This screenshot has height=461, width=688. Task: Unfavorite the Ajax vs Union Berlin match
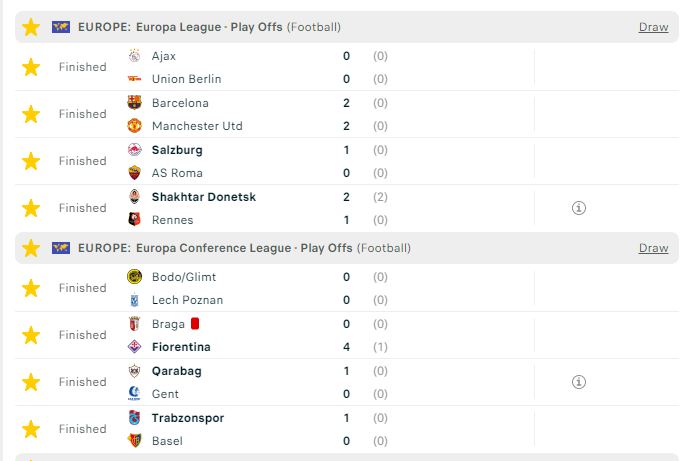(x=31, y=67)
